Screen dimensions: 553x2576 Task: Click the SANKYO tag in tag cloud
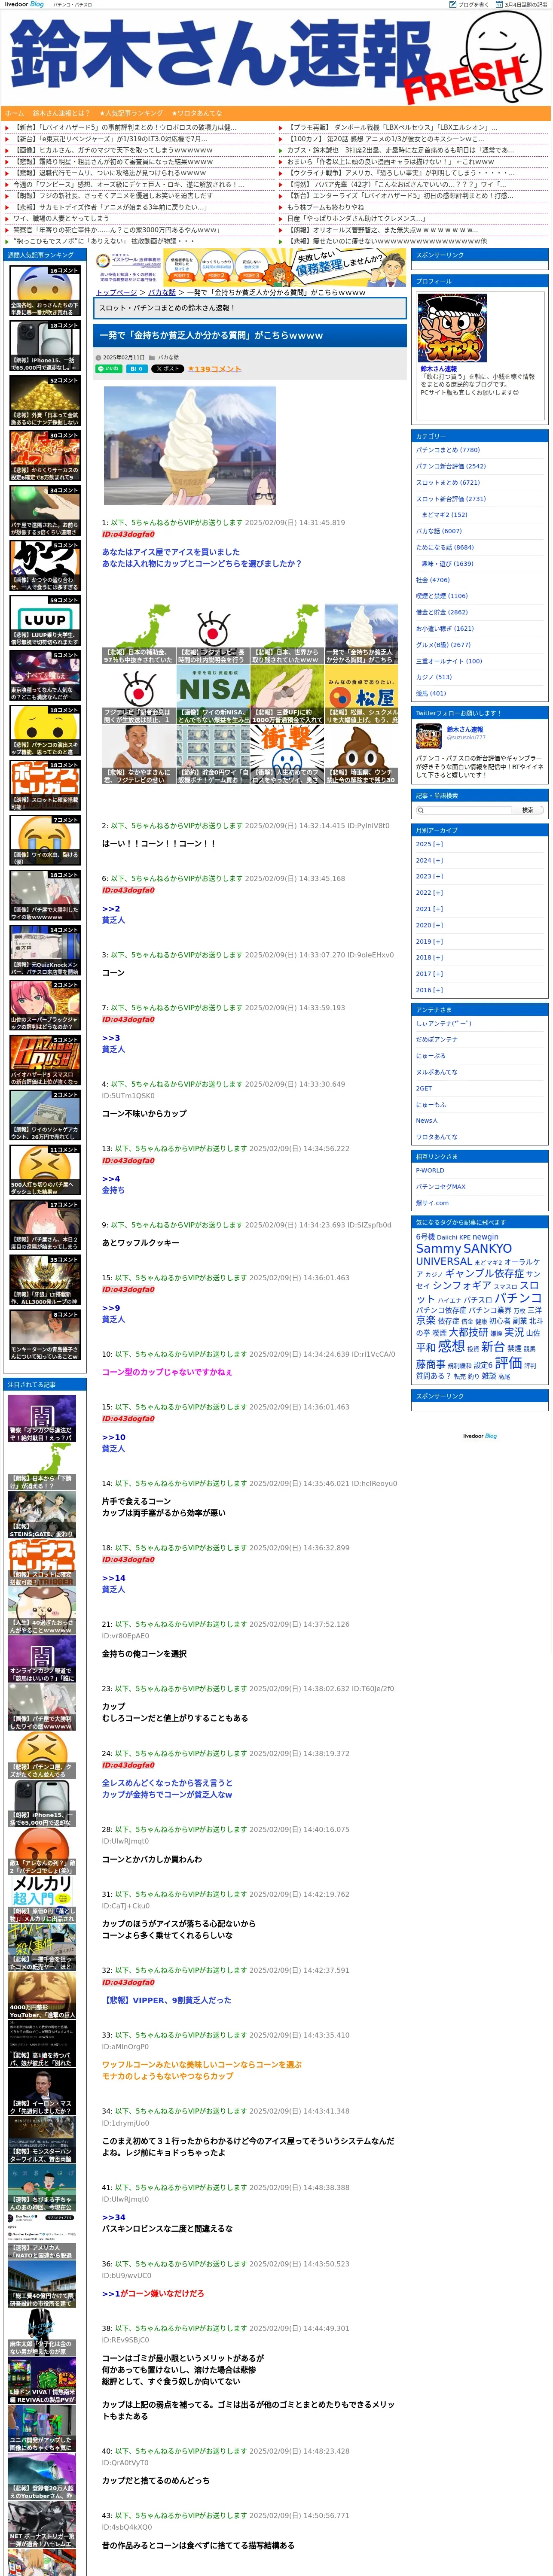tap(488, 1248)
